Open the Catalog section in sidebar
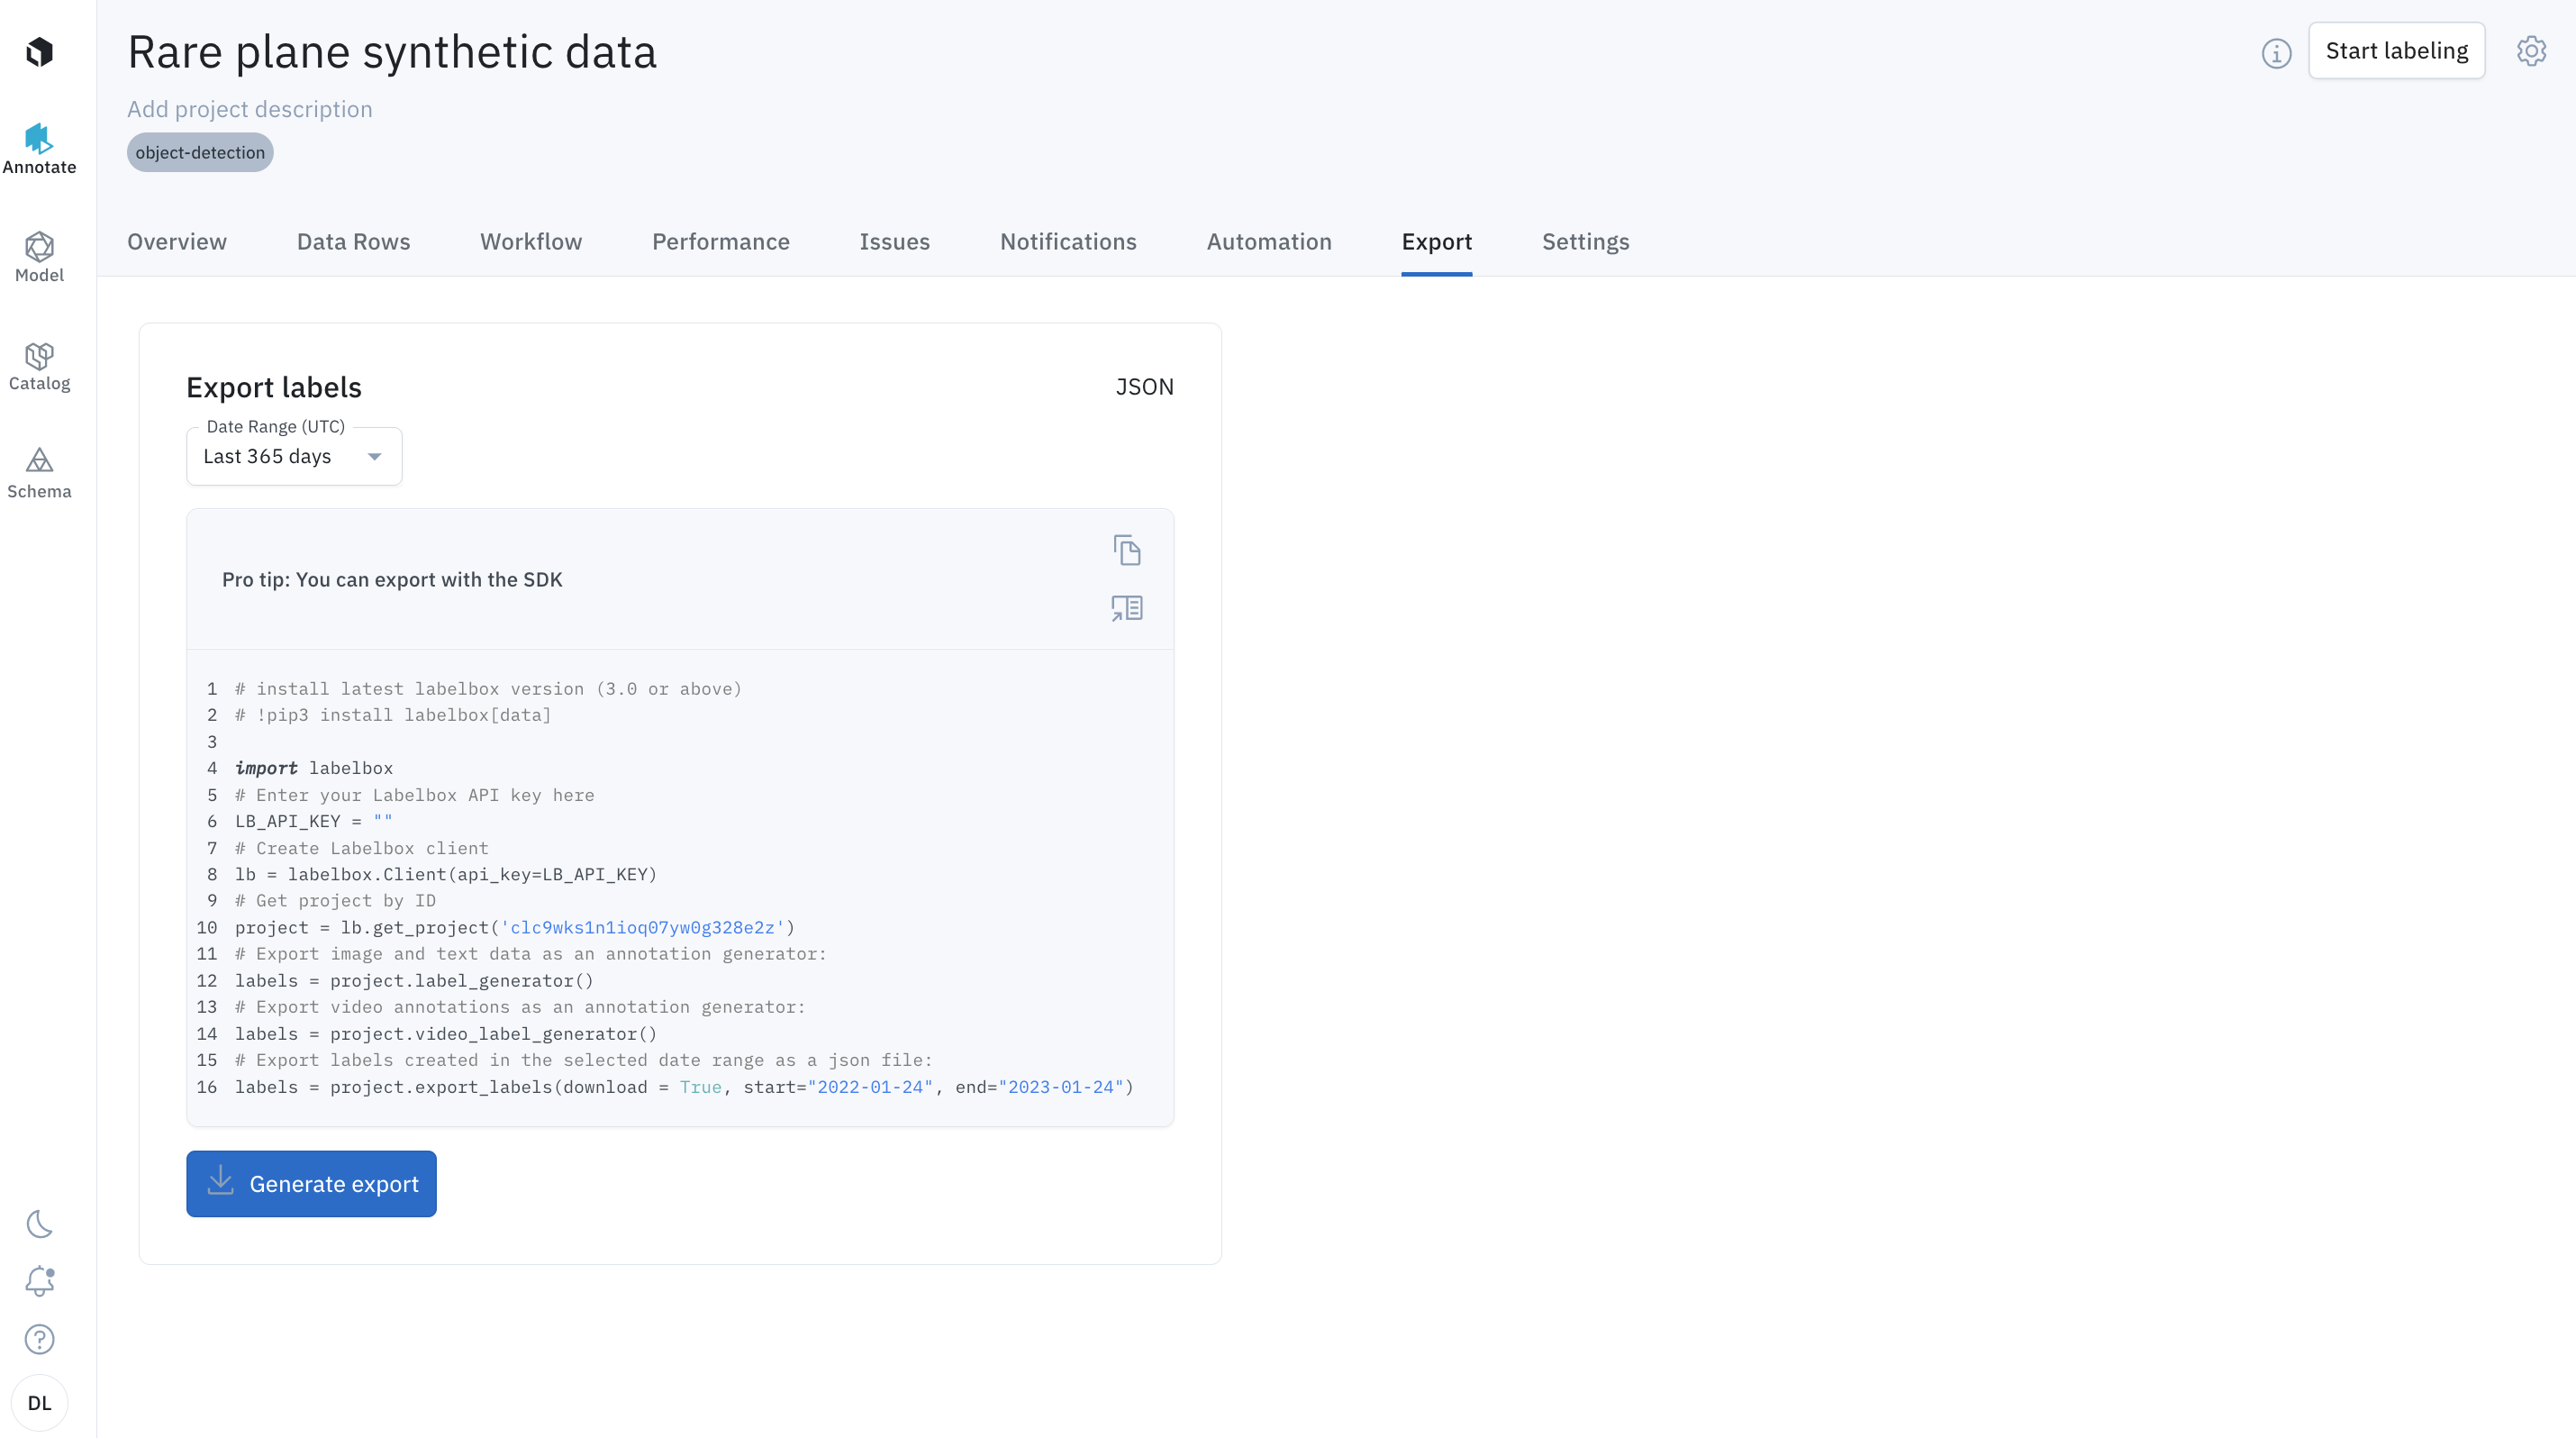This screenshot has width=2576, height=1438. 39,366
